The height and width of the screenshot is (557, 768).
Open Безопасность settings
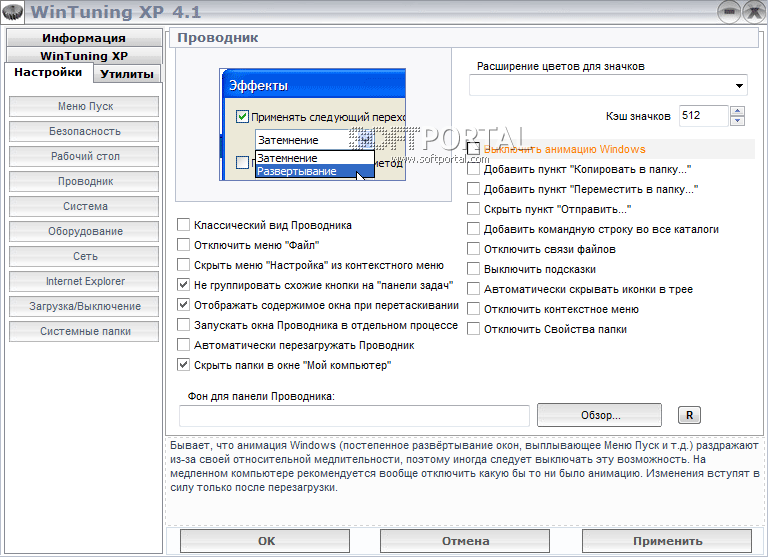click(84, 131)
